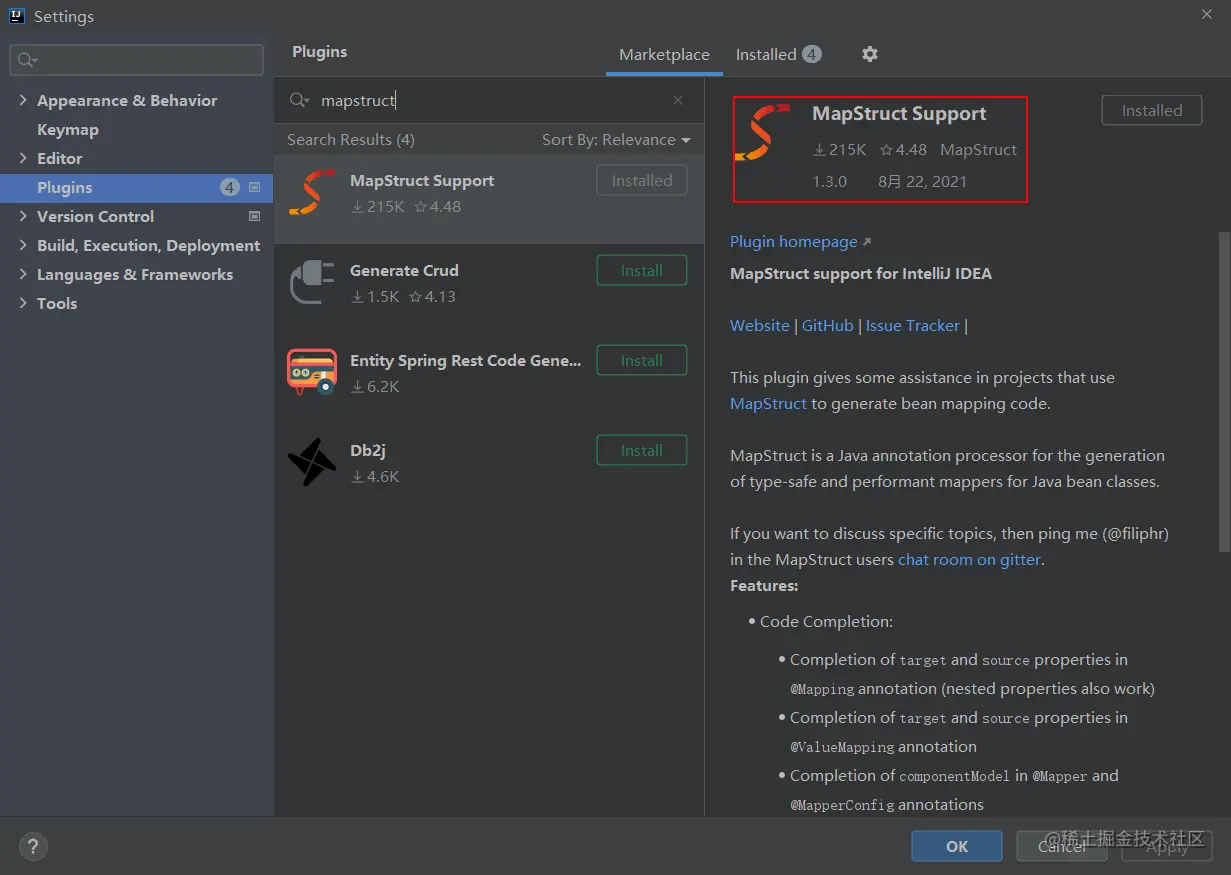Click the Entity Spring Rest Code Generator icon

[x=312, y=373]
